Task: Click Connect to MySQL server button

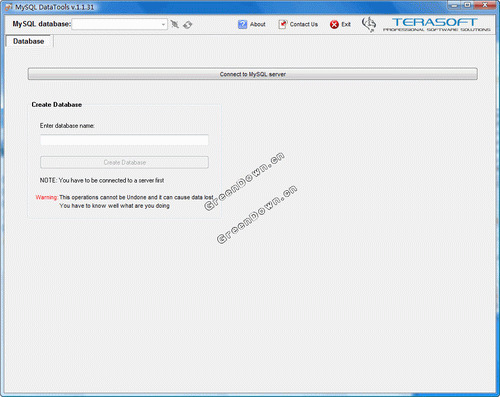Action: coord(253,74)
